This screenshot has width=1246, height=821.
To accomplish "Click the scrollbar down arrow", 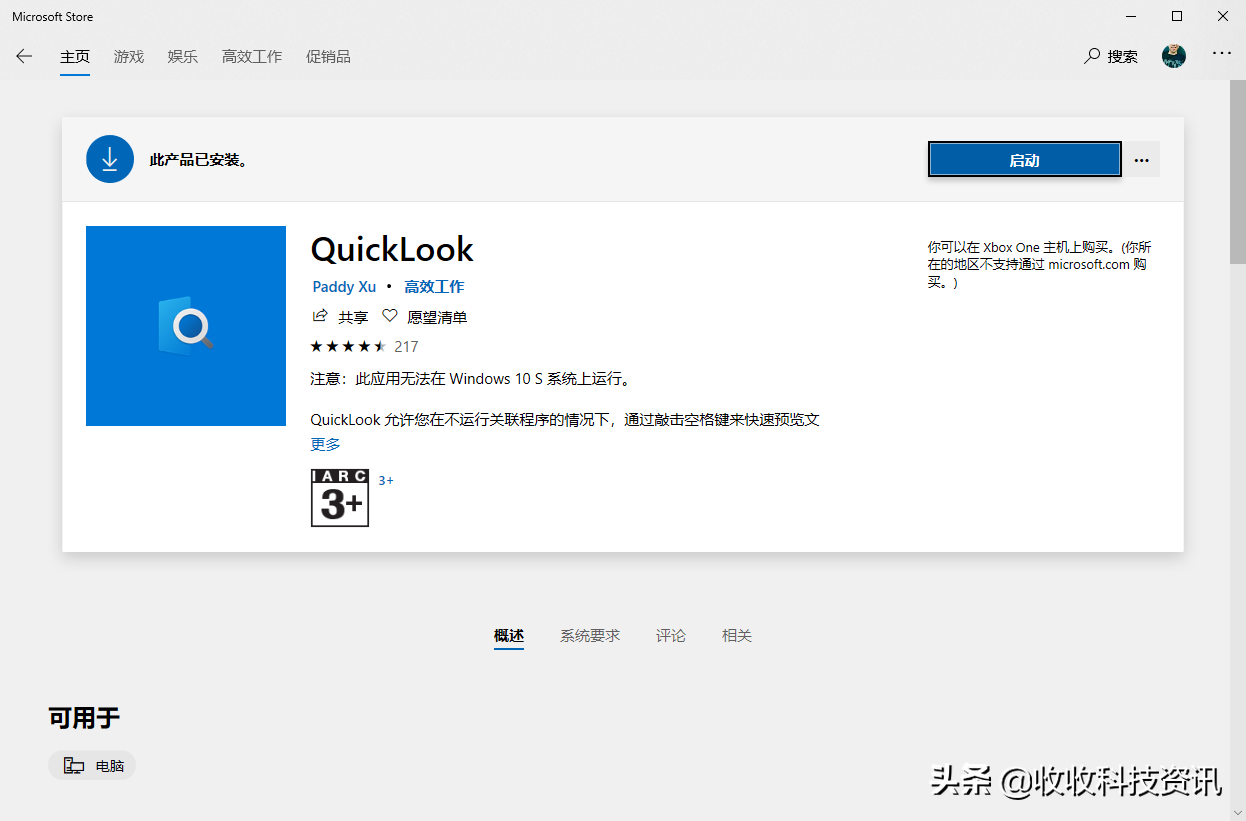I will [1237, 813].
